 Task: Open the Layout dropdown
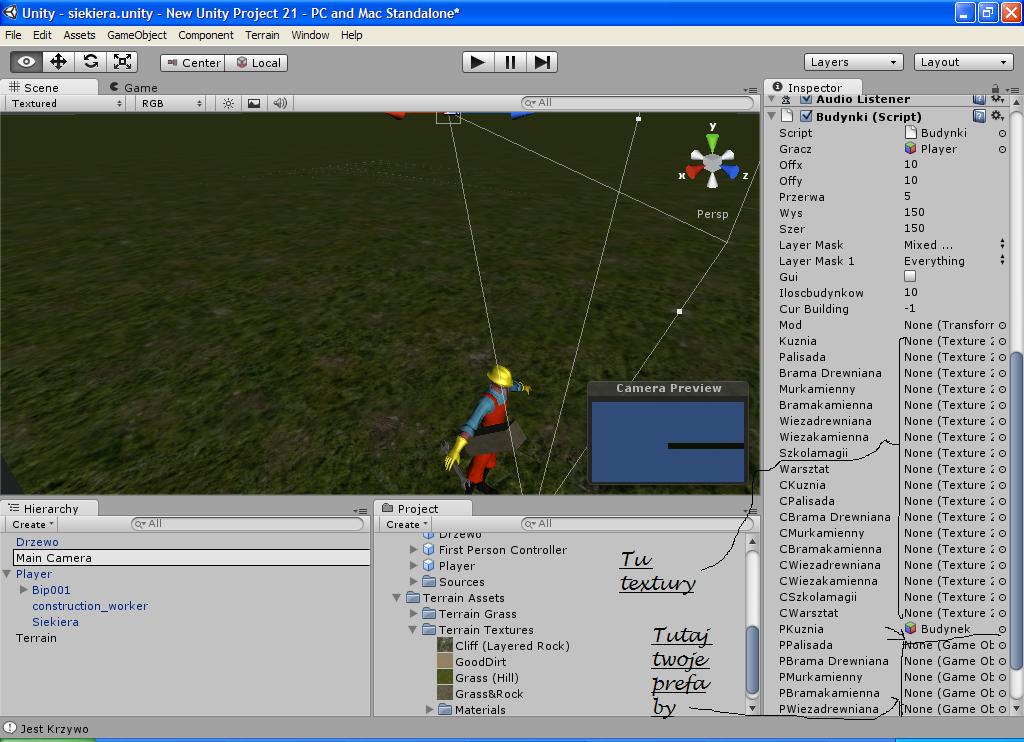(963, 62)
